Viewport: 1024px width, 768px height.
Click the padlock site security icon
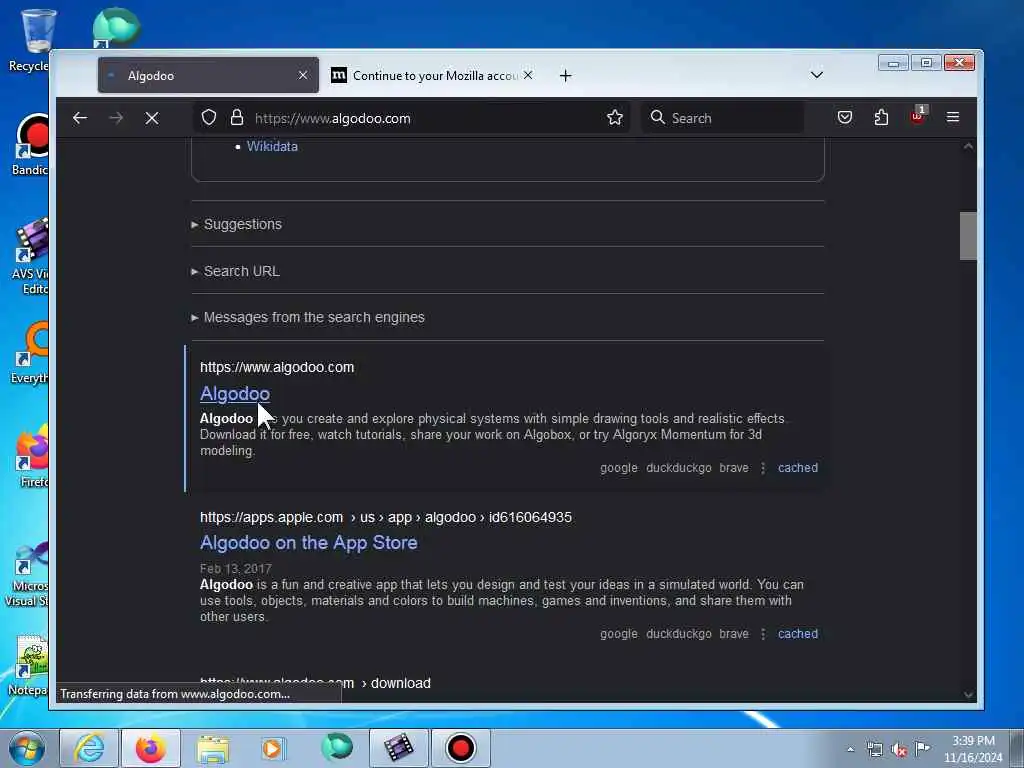pyautogui.click(x=237, y=118)
